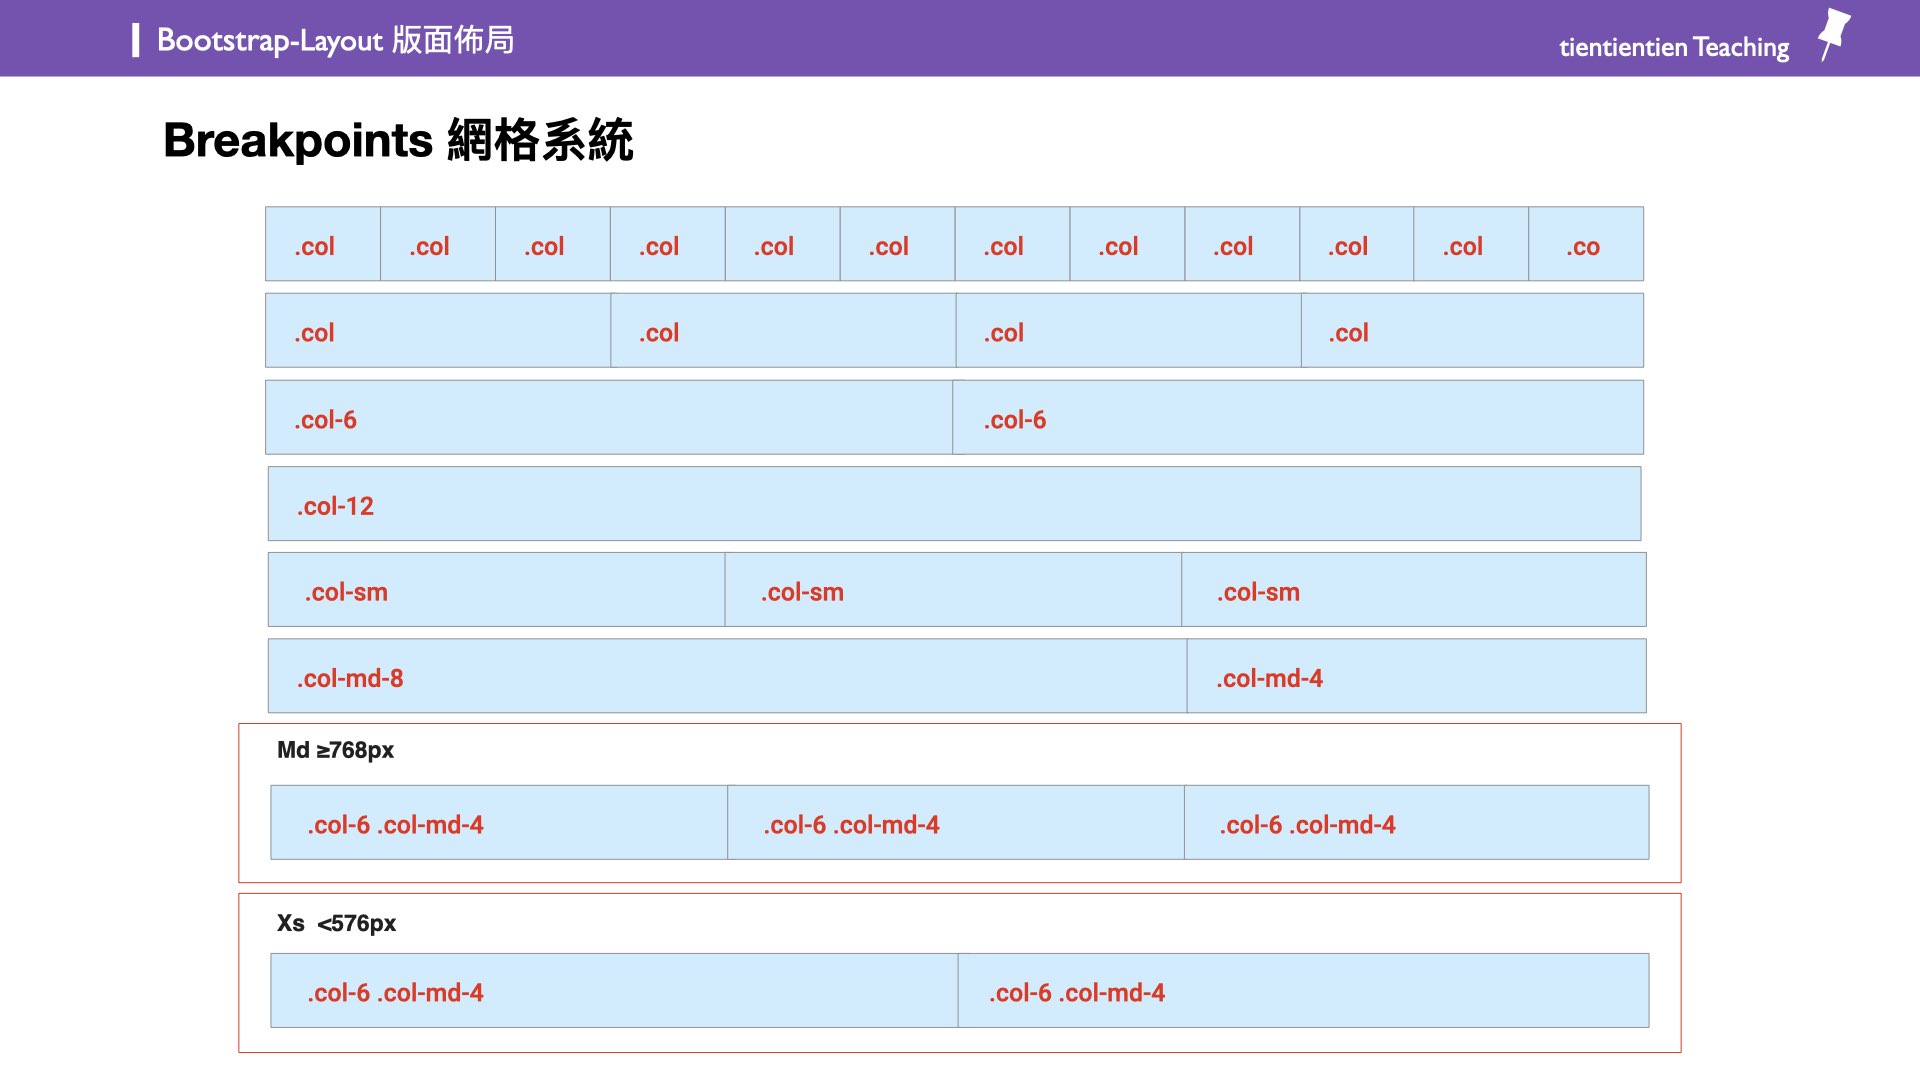Select the middle .col-sm cell
The image size is (1920, 1080).
point(955,590)
